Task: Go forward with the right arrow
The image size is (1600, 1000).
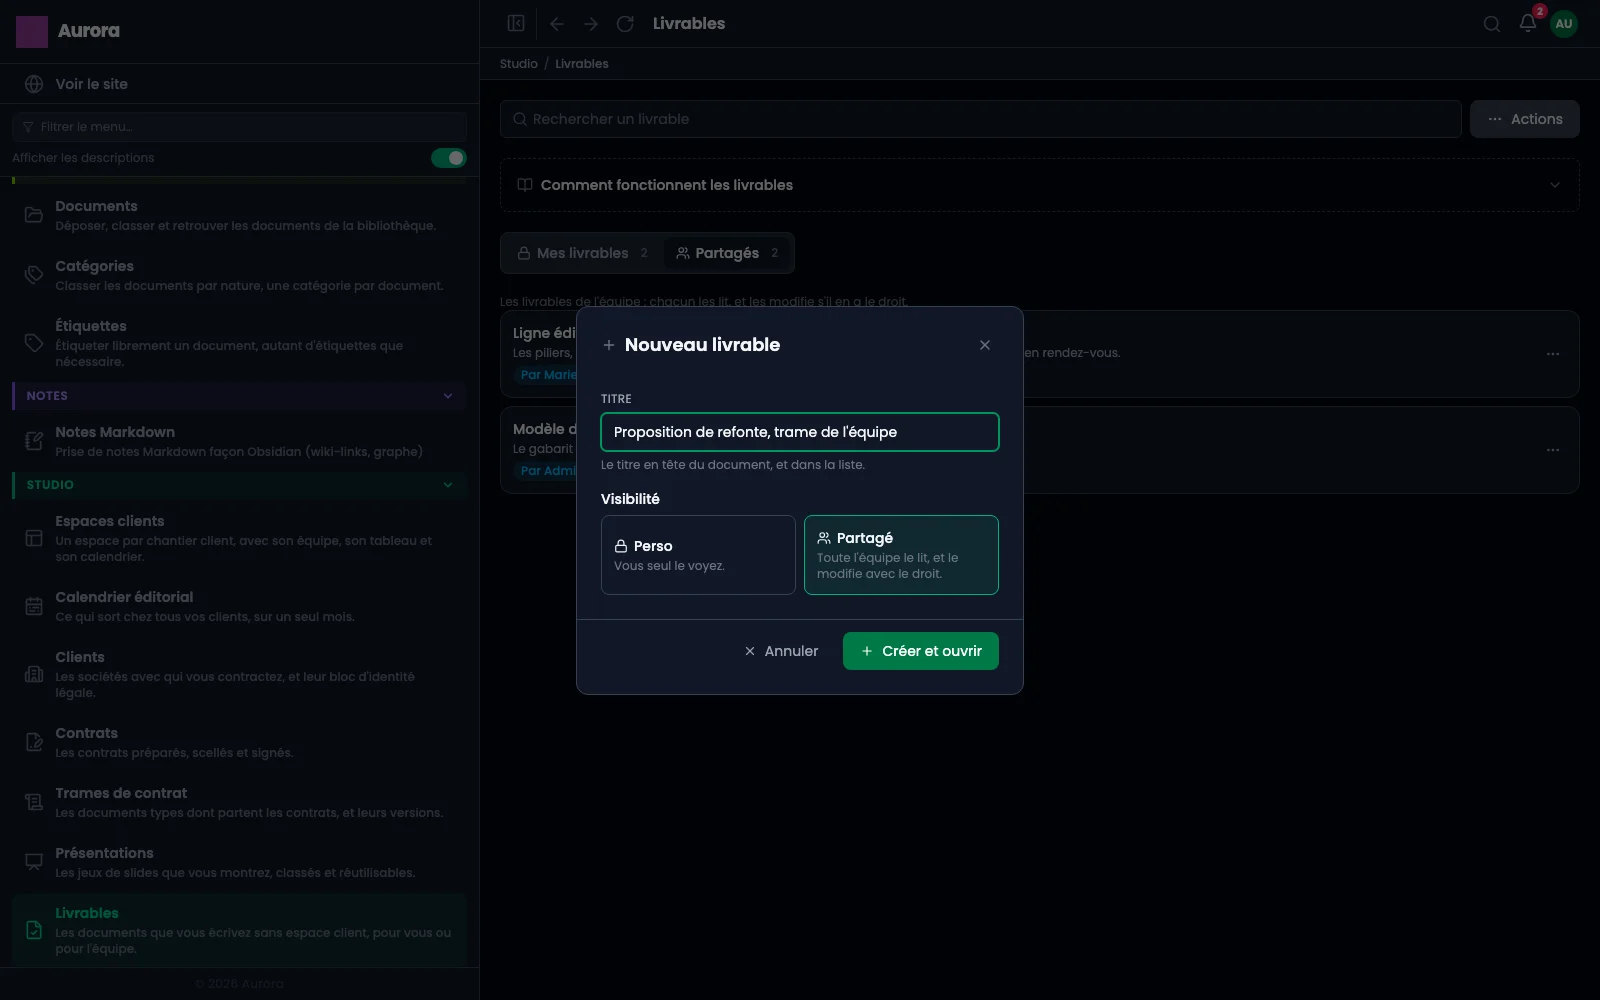Action: pyautogui.click(x=591, y=23)
